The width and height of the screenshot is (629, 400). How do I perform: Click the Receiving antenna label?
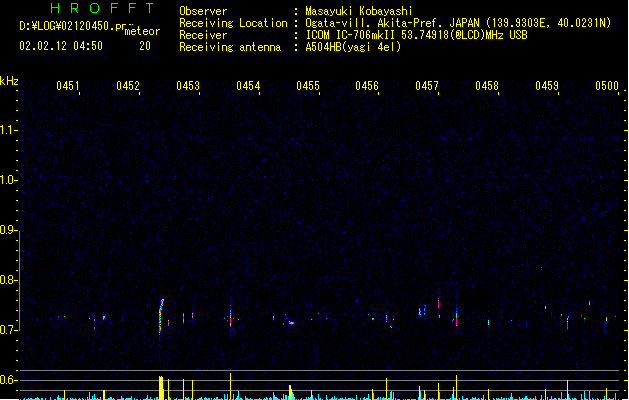click(230, 47)
